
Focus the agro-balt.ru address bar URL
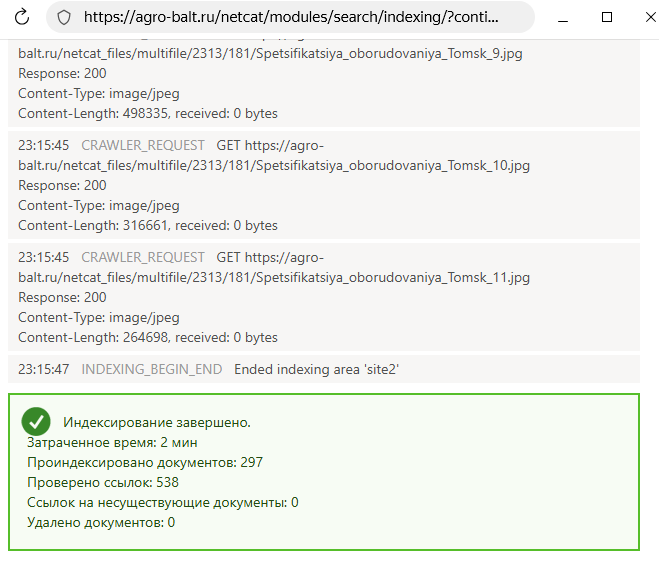tap(291, 17)
